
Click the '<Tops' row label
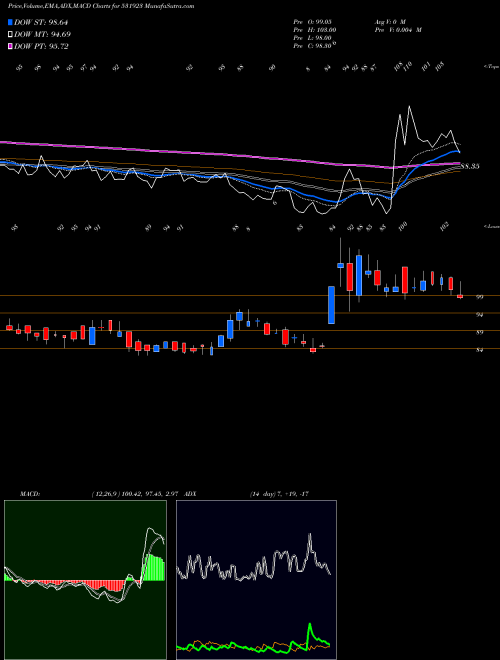pos(491,67)
